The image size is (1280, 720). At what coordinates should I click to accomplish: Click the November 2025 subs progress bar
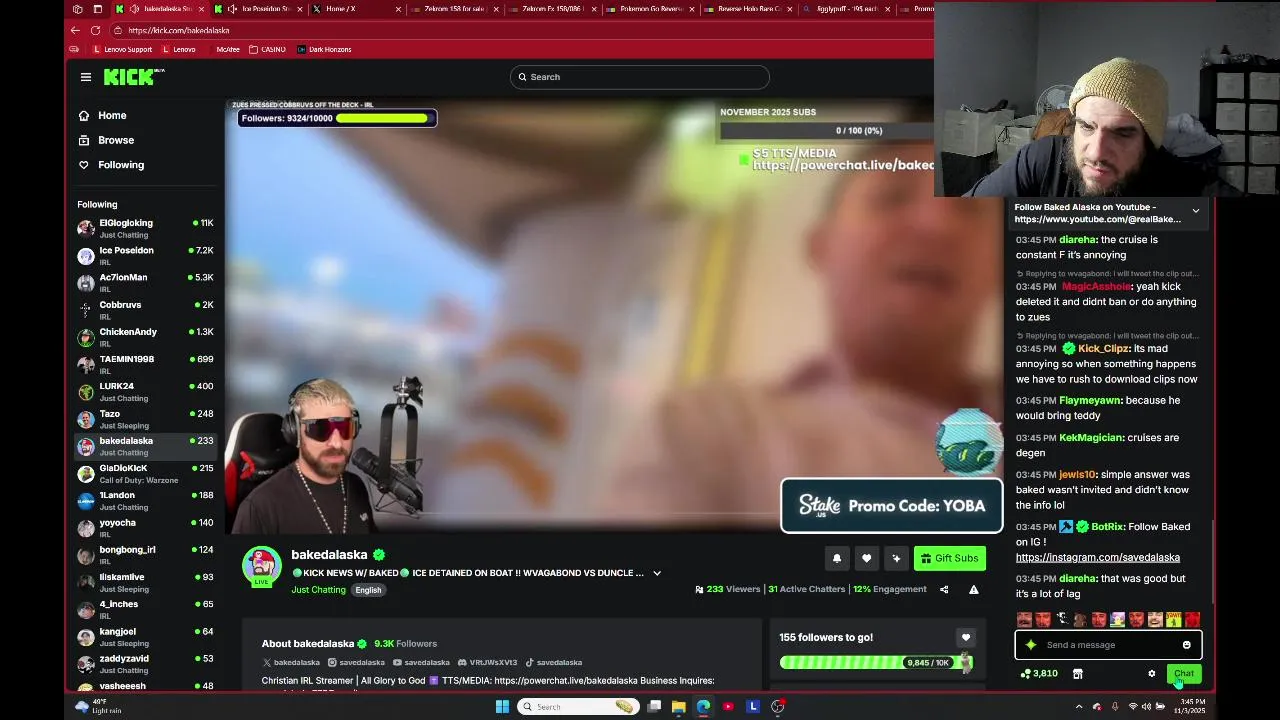click(x=826, y=130)
